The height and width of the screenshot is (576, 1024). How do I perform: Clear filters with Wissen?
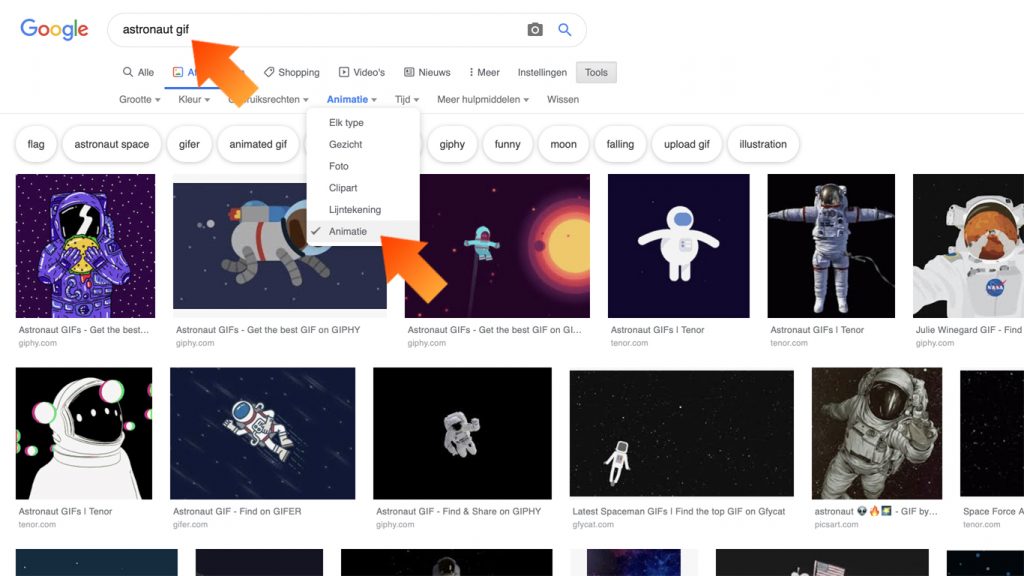coord(563,99)
